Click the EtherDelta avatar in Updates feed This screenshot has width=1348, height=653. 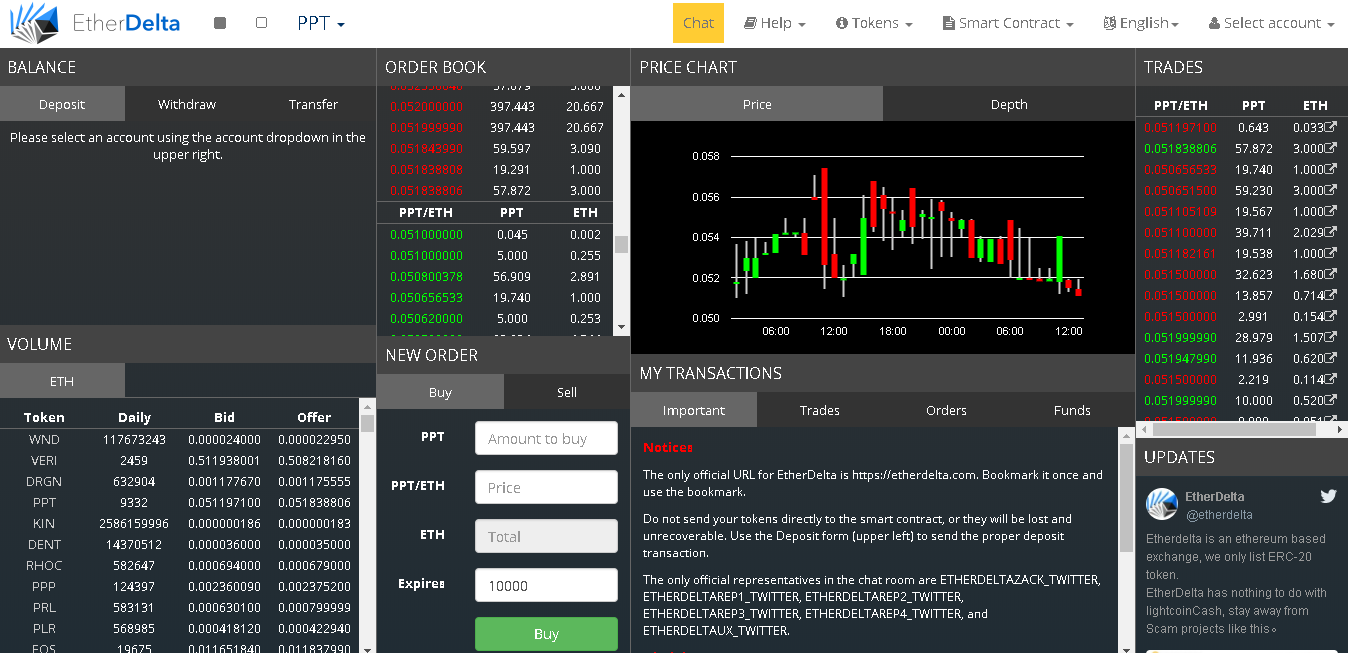pyautogui.click(x=1161, y=504)
